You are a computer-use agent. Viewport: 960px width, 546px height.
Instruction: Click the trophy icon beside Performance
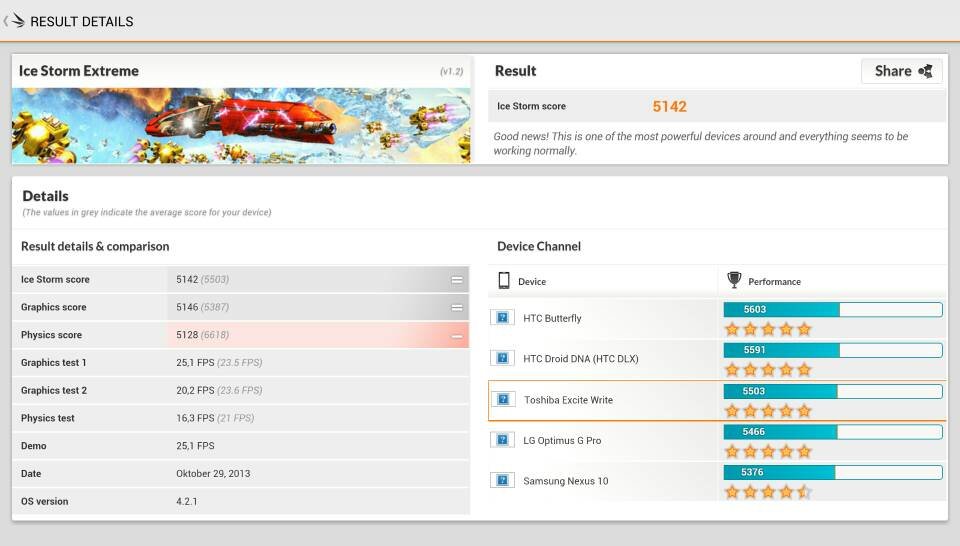point(734,280)
